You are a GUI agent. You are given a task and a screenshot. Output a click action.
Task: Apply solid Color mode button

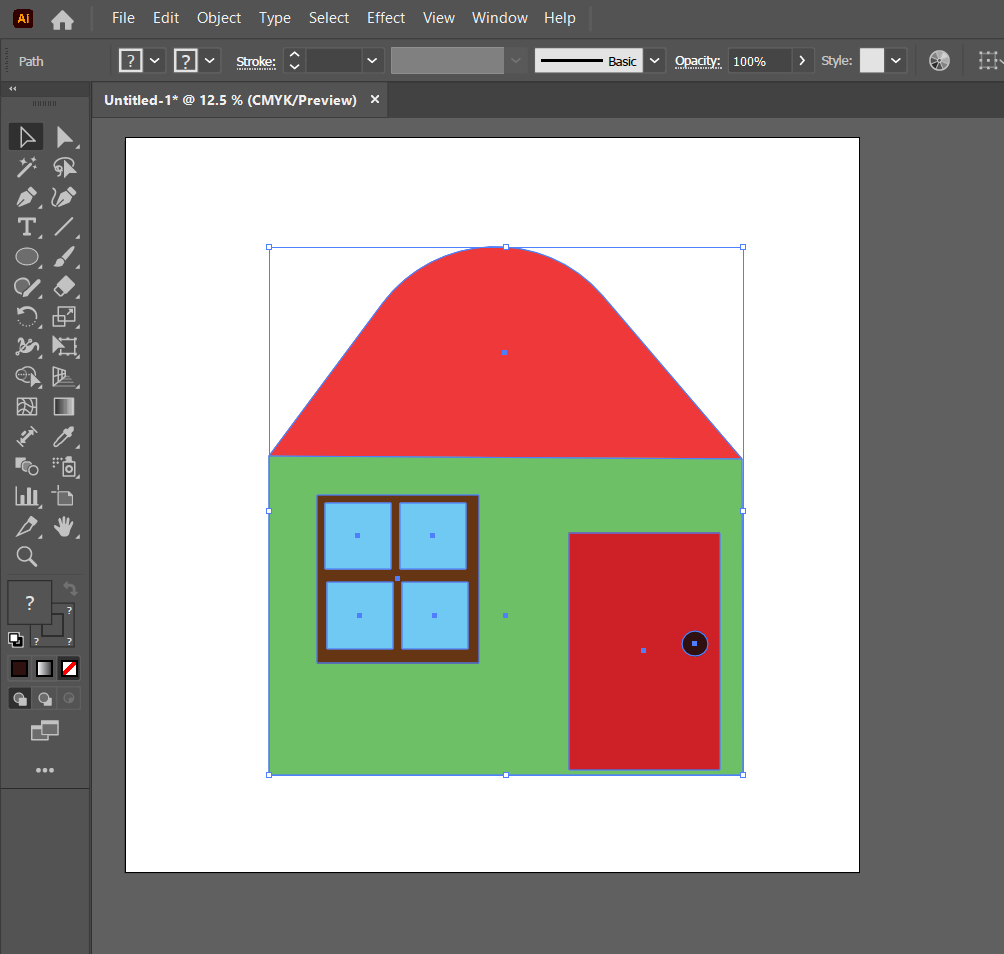(x=19, y=668)
